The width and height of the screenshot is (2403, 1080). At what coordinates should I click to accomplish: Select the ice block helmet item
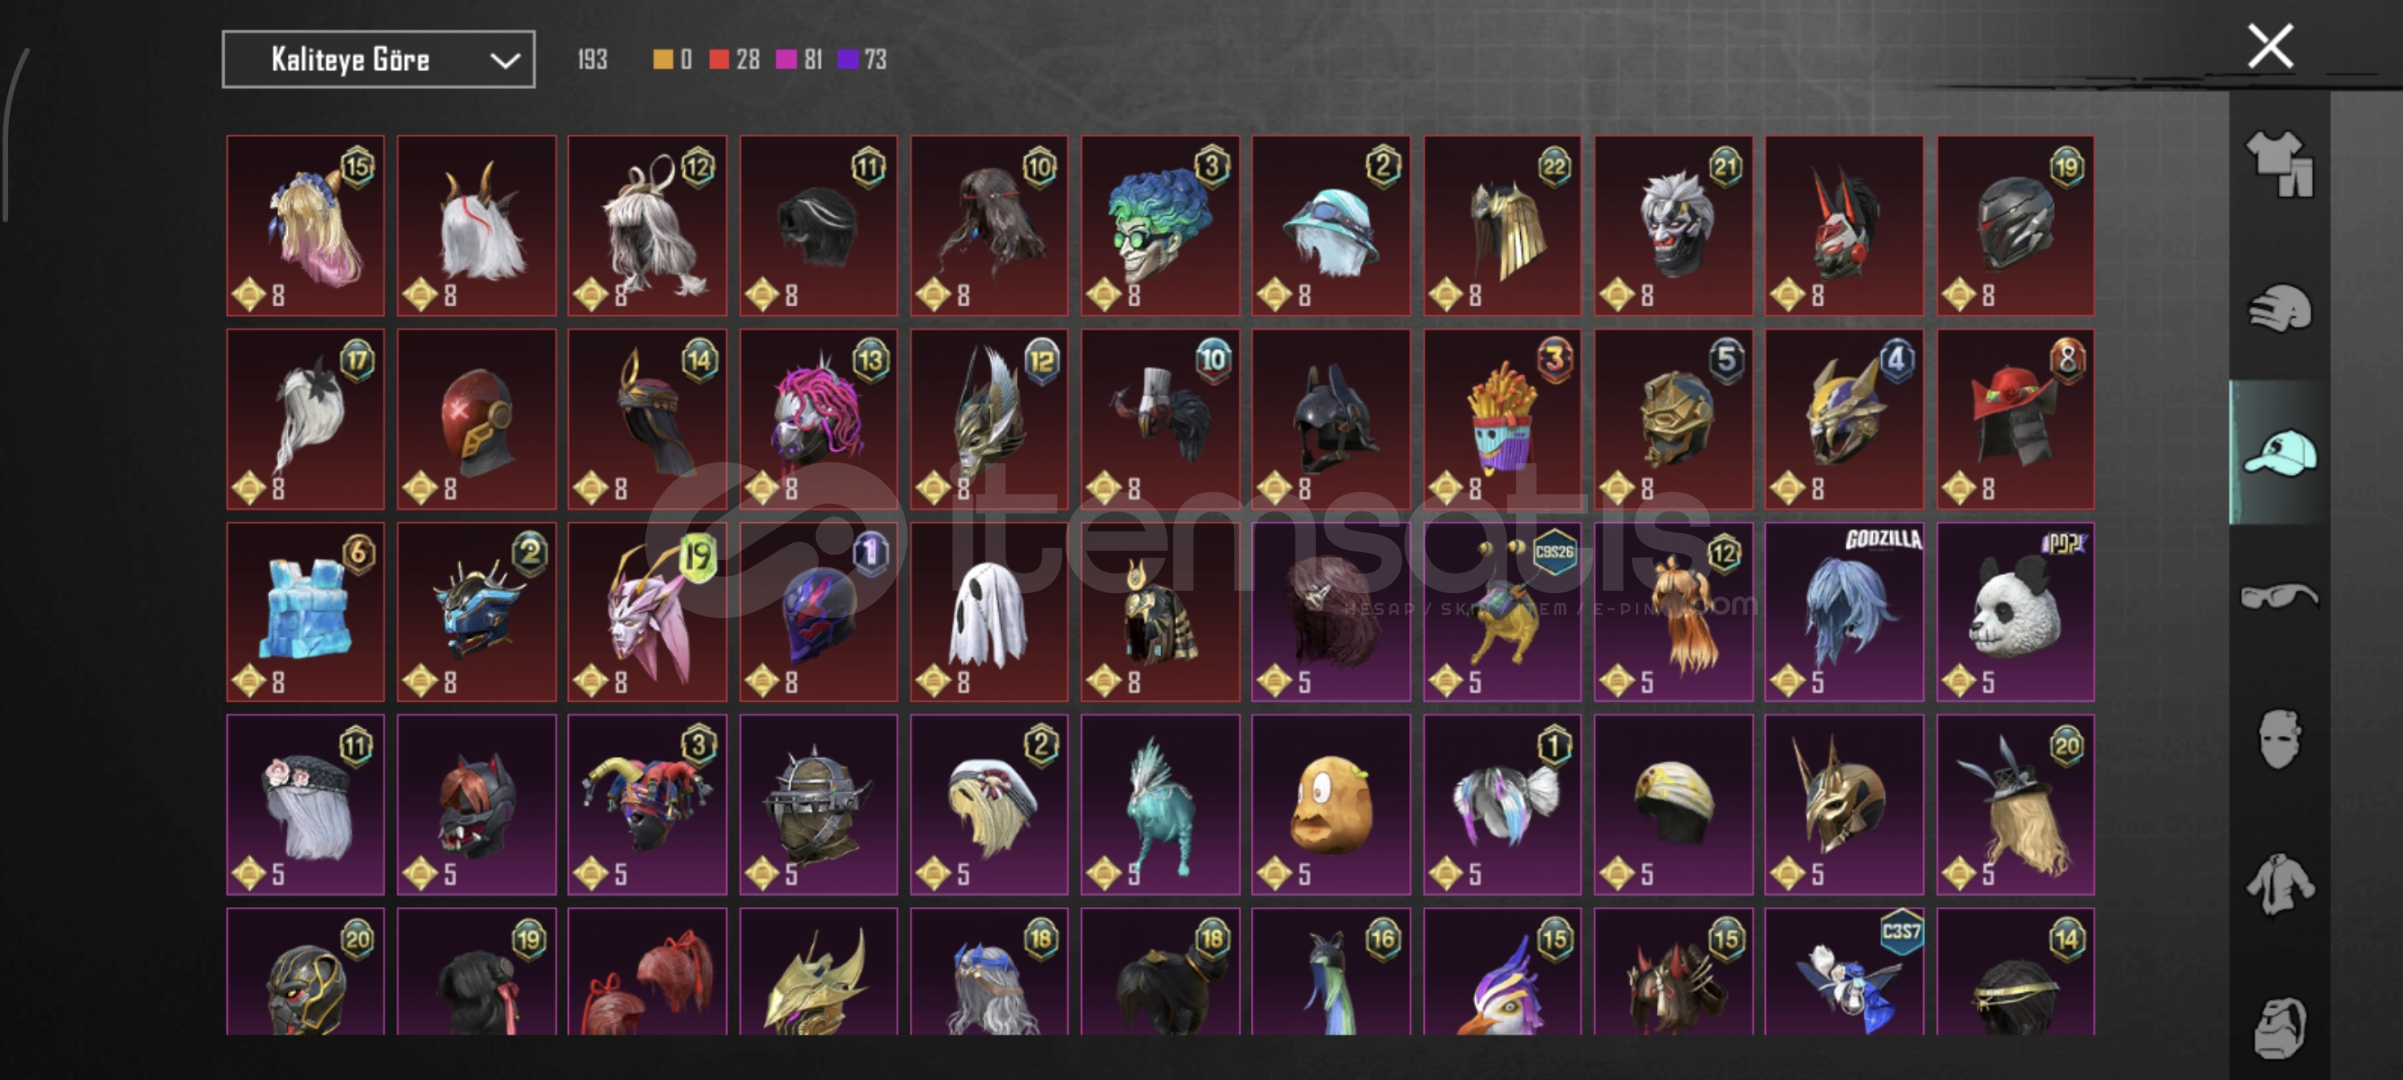coord(305,612)
